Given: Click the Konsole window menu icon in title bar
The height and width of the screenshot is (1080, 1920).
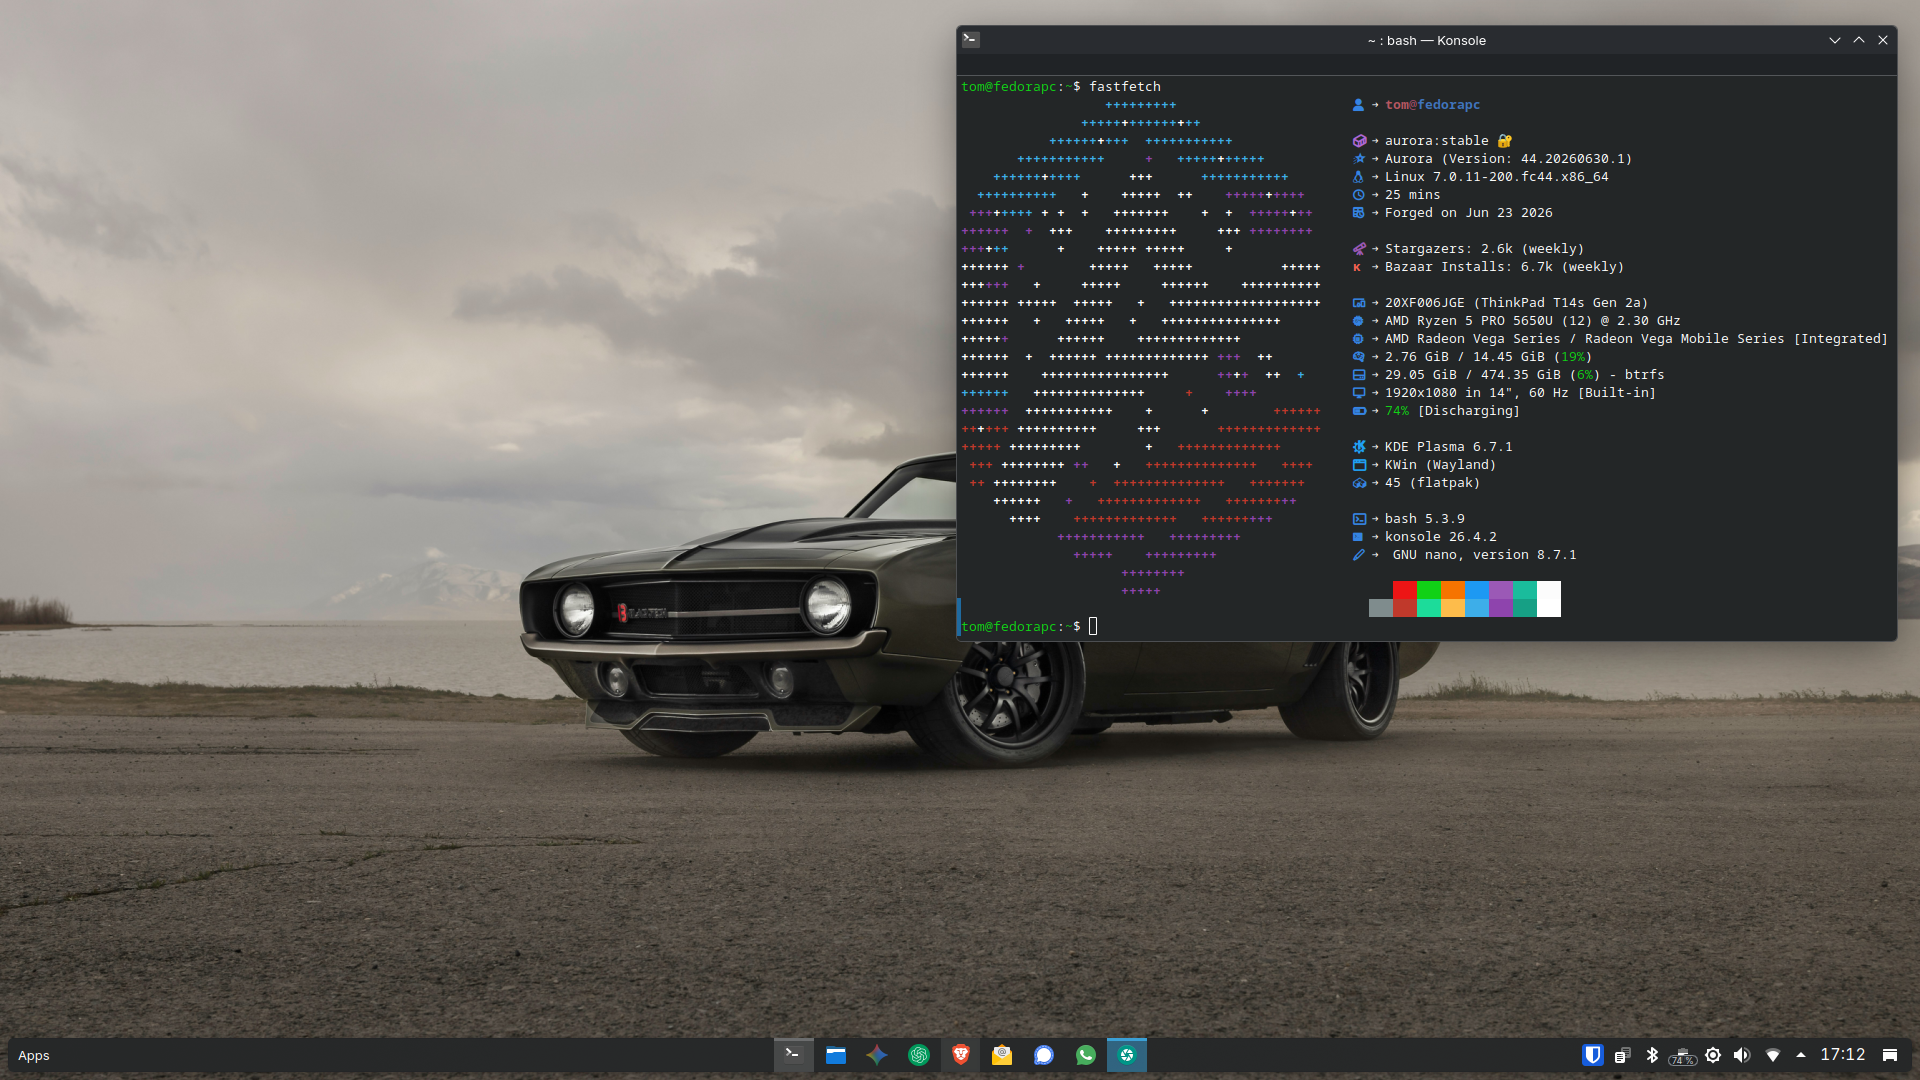Looking at the screenshot, I should point(971,40).
